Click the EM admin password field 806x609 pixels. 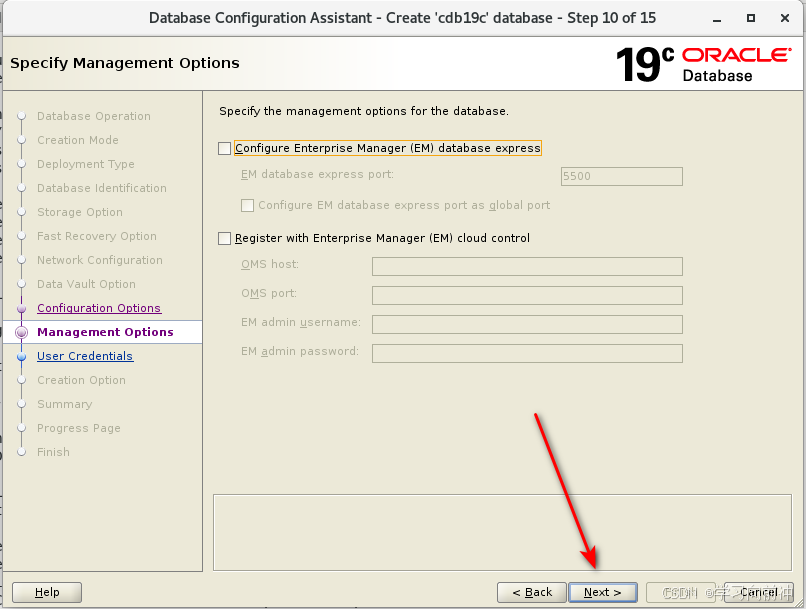527,353
